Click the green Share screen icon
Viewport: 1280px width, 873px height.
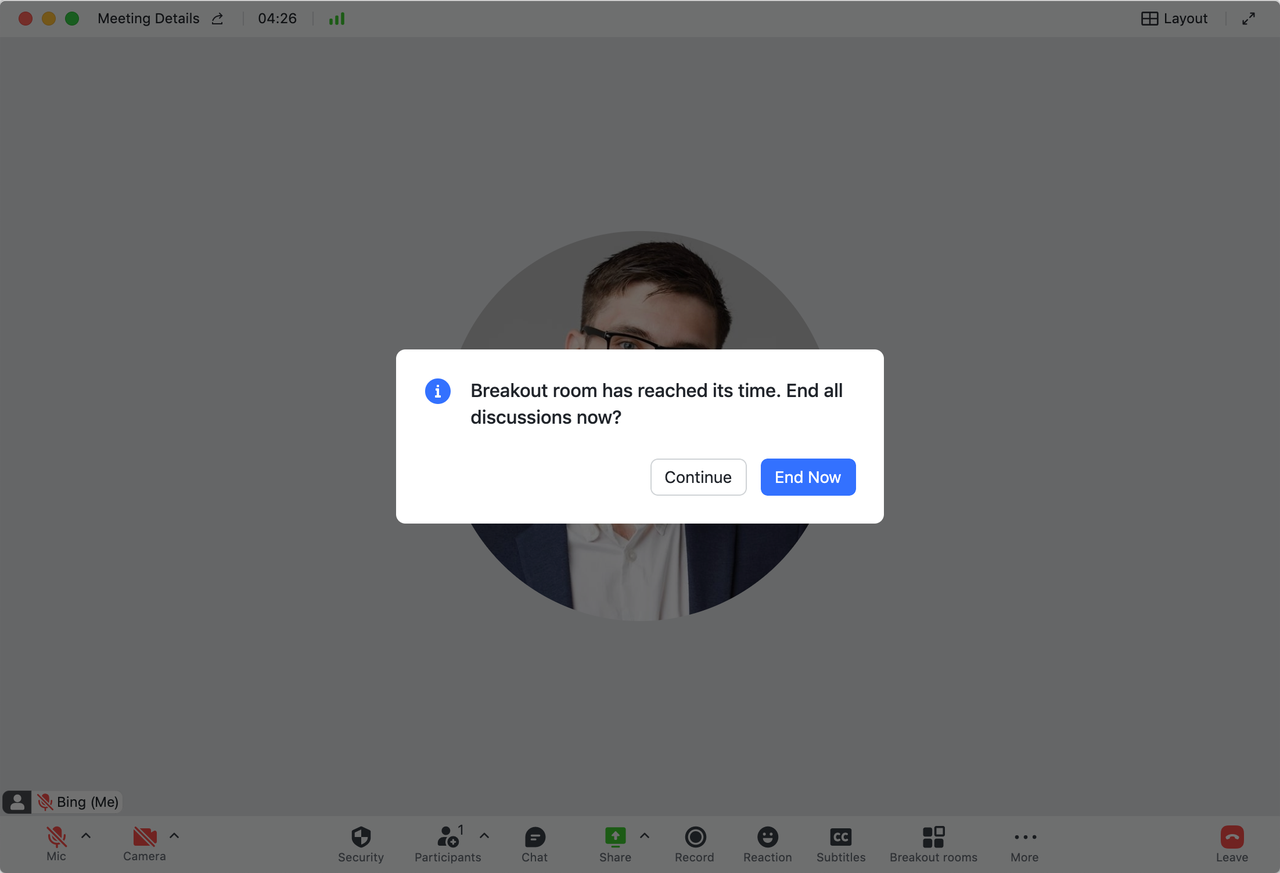(615, 836)
